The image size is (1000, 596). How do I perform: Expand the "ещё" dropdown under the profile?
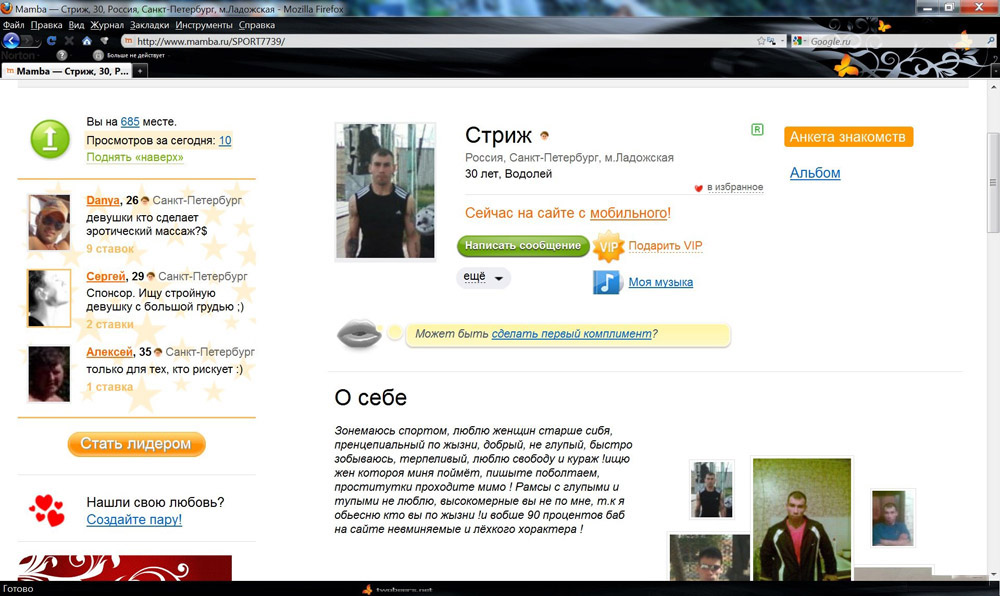tap(483, 277)
